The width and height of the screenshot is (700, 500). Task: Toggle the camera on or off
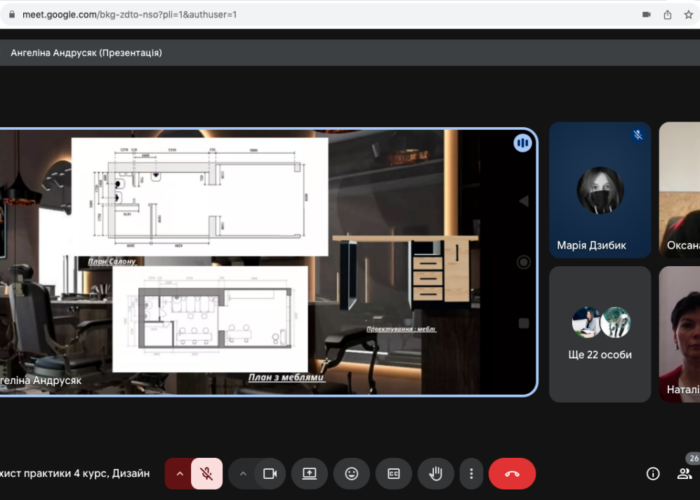click(x=269, y=473)
